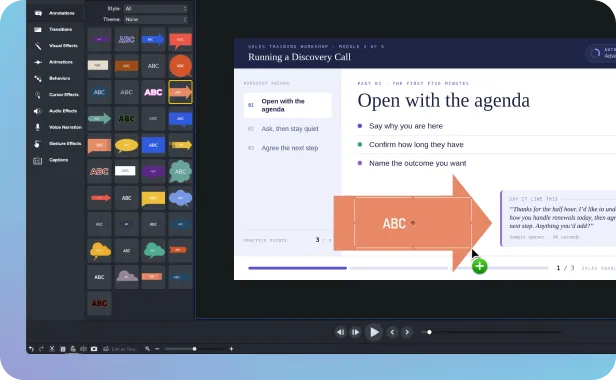Select the dark green ABC text callout
Viewport: 616px width, 380px height.
coord(126,119)
